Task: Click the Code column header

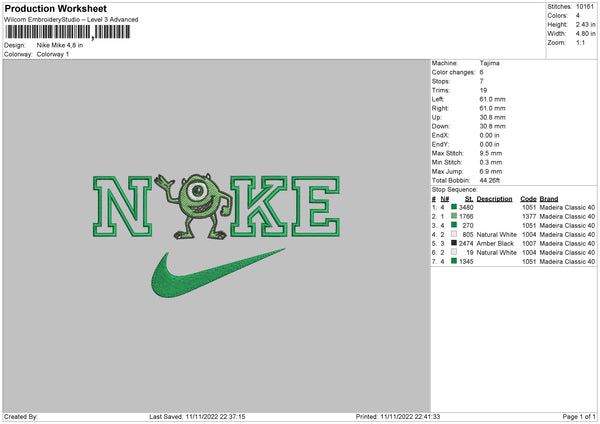Action: [x=528, y=199]
